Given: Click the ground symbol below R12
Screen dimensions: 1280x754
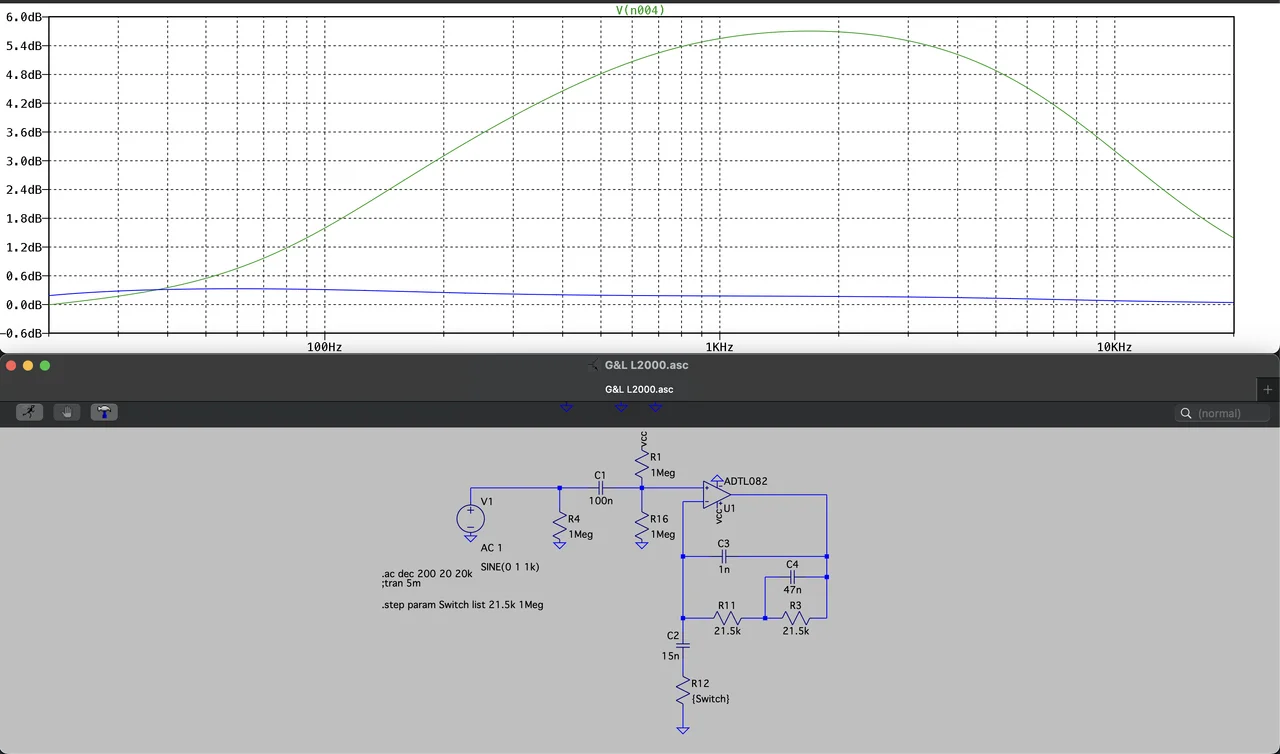Looking at the screenshot, I should (x=682, y=730).
